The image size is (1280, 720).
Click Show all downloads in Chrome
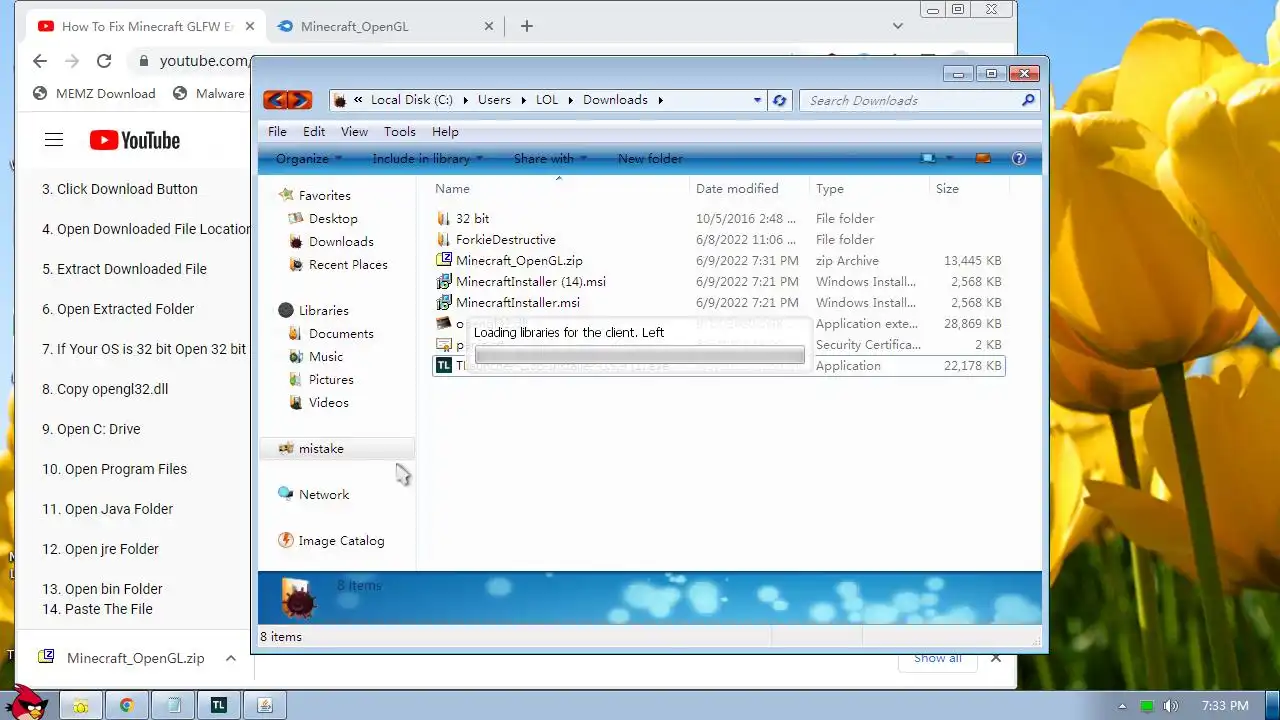tap(938, 658)
